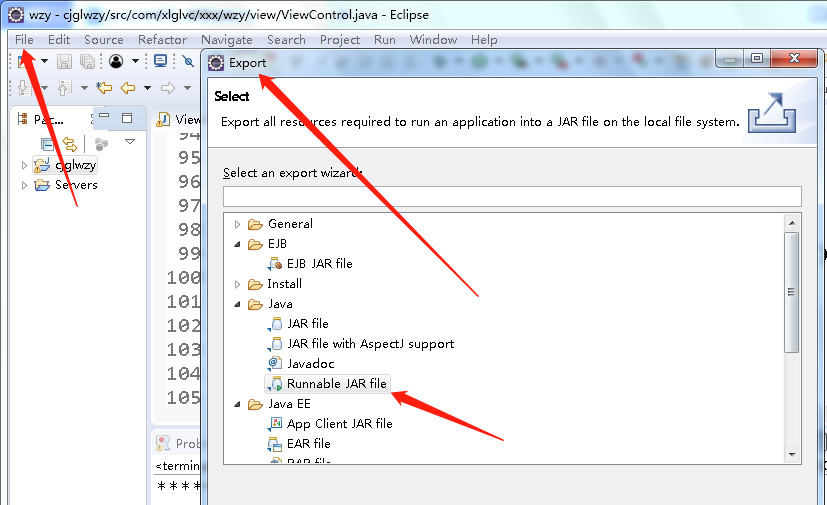Click the crossed-out blue eye toolbar icon
This screenshot has width=827, height=505.
click(x=188, y=61)
